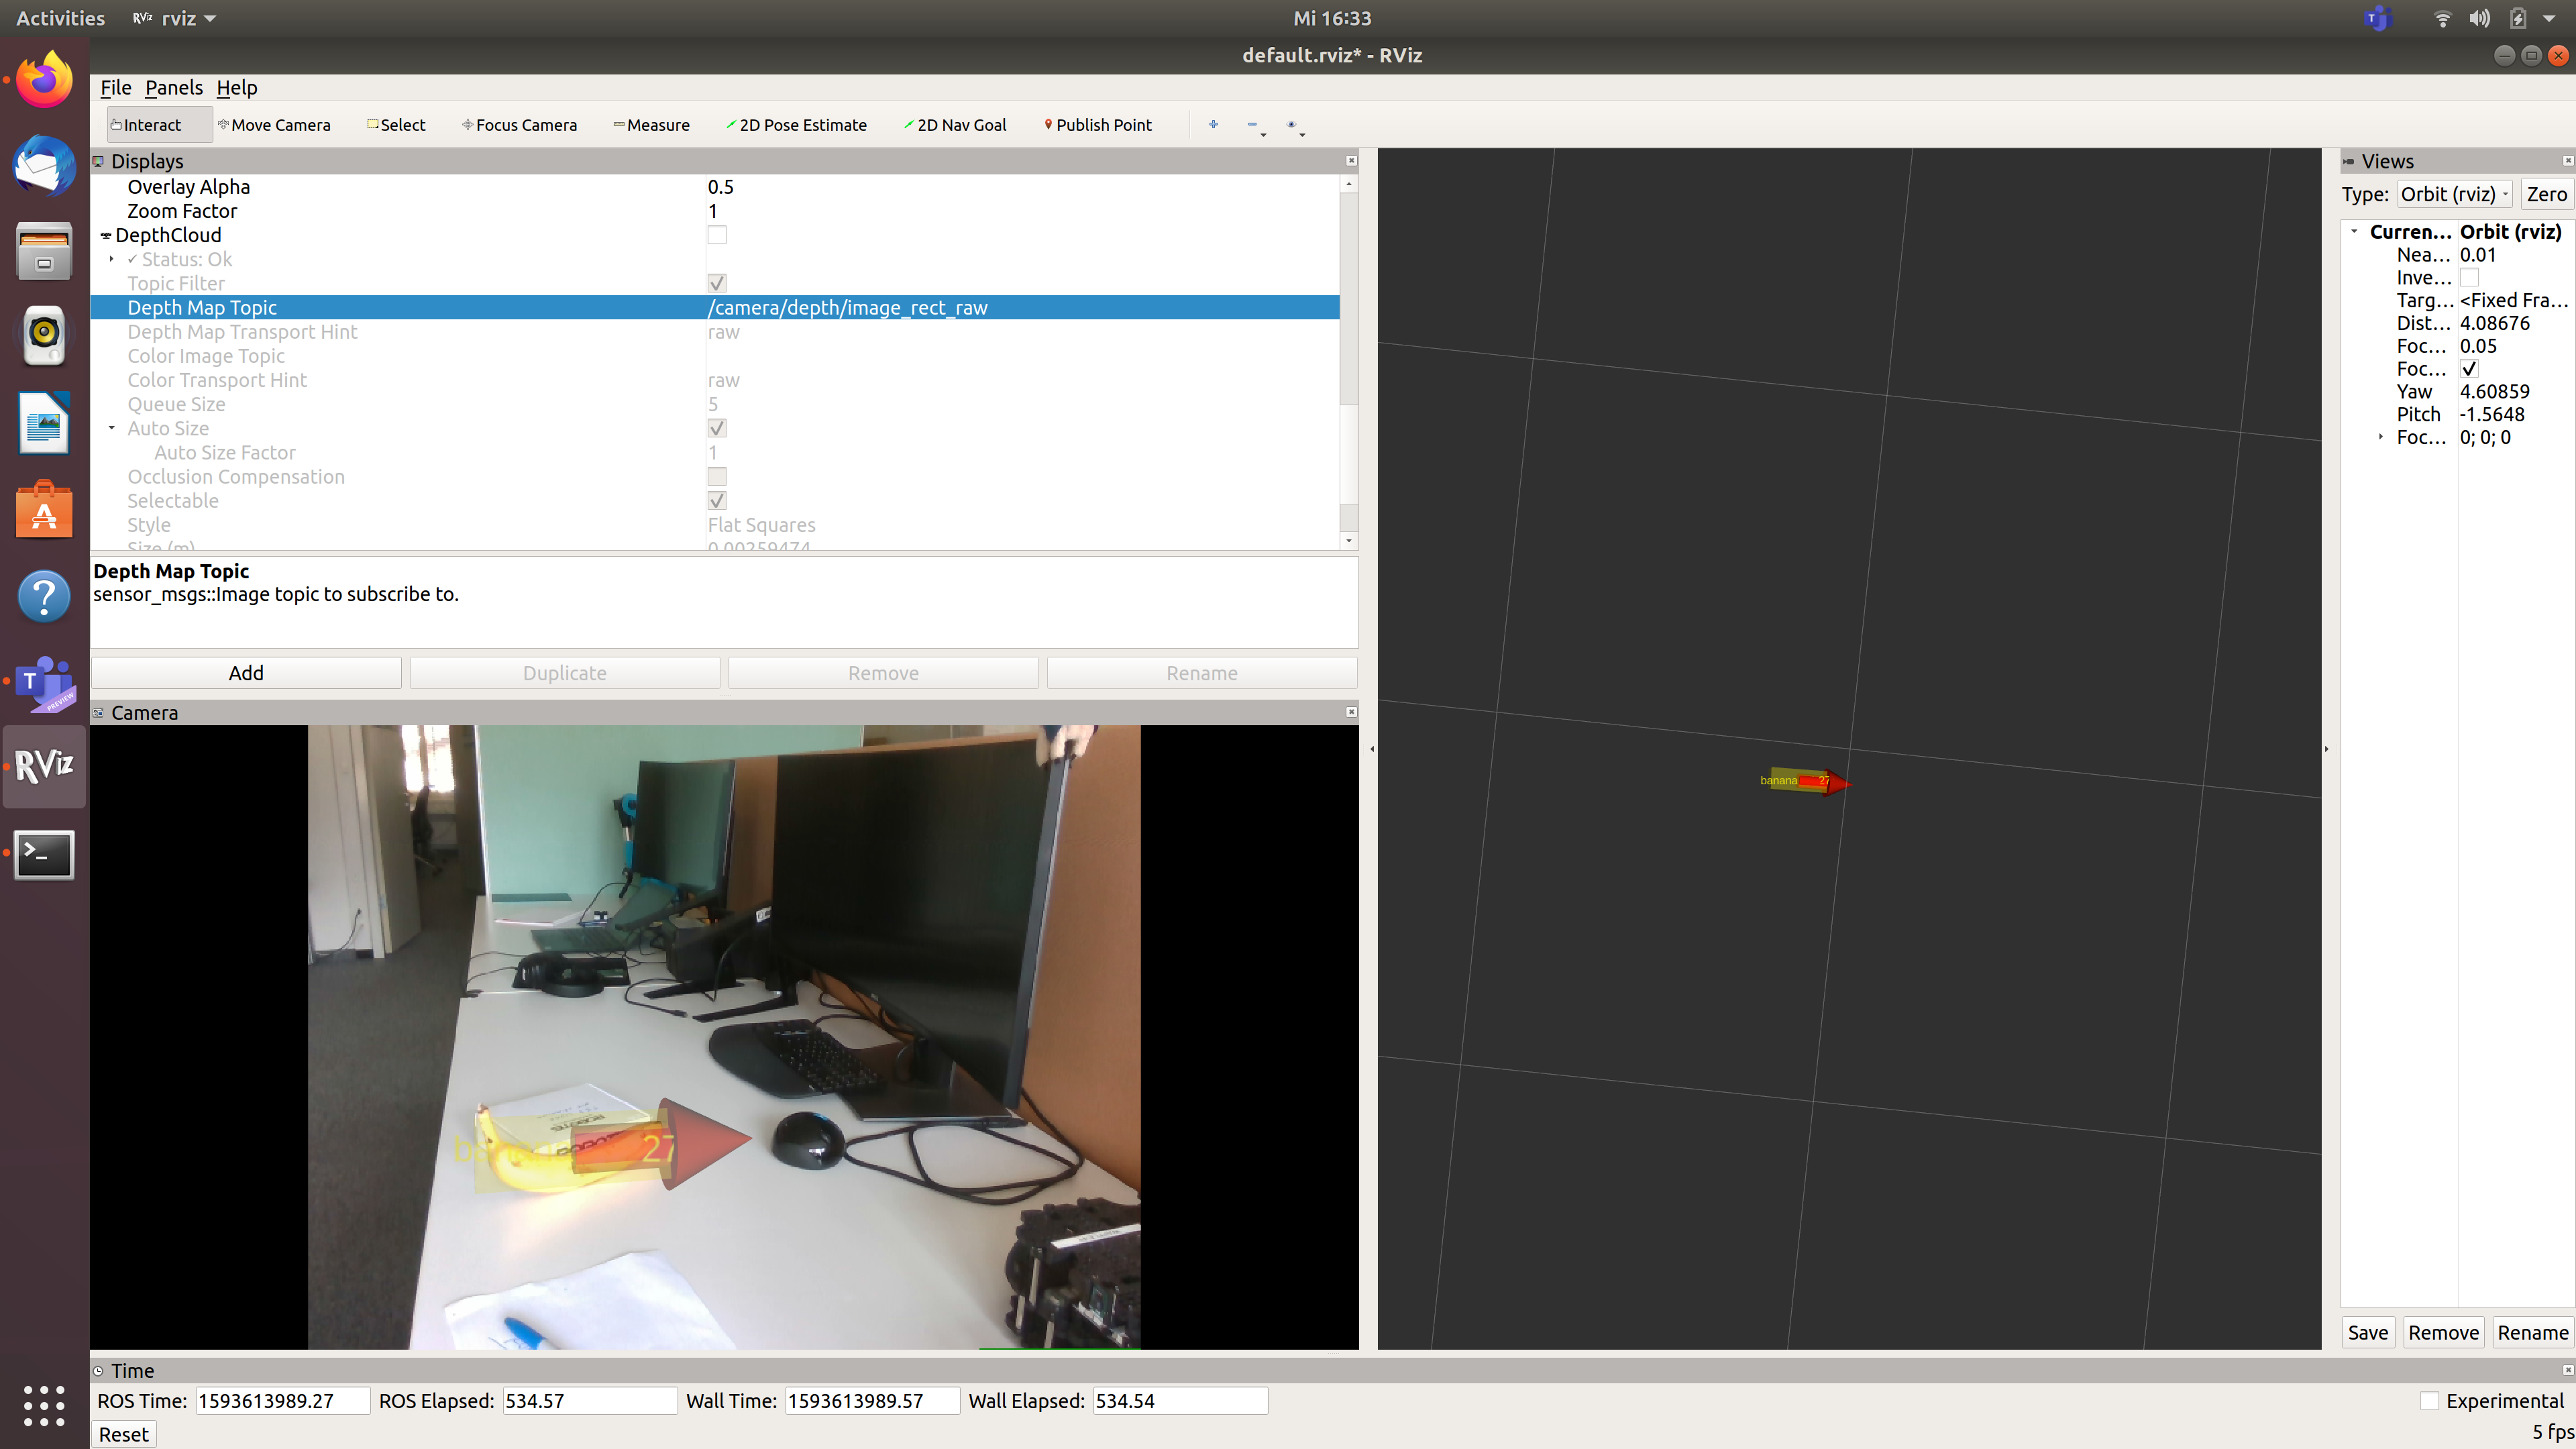The height and width of the screenshot is (1449, 2576).
Task: Use the Select tool in the toolbar
Action: tap(396, 124)
